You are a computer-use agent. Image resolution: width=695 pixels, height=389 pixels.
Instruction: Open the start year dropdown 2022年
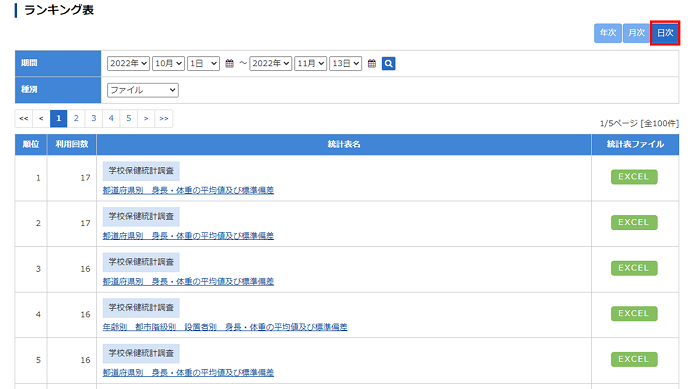(x=128, y=63)
